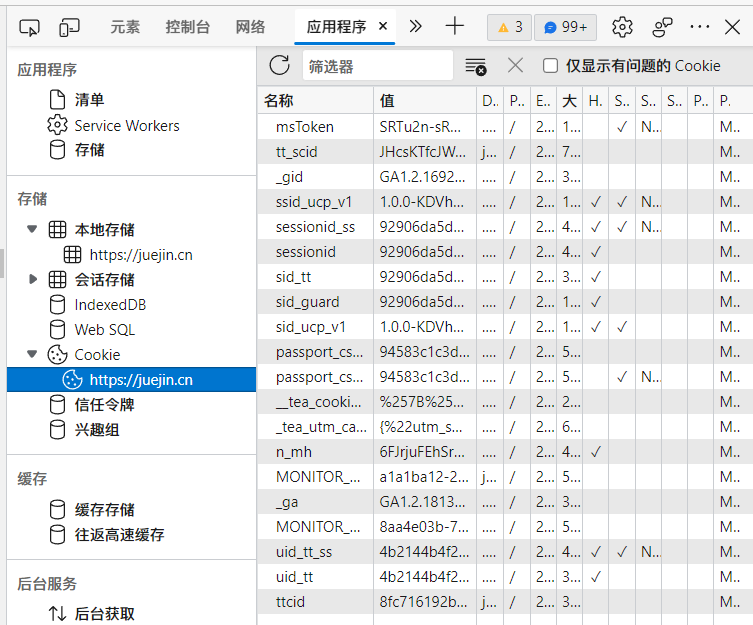Image resolution: width=753 pixels, height=625 pixels.
Task: Close the 应用程序 tab
Action: coord(383,26)
